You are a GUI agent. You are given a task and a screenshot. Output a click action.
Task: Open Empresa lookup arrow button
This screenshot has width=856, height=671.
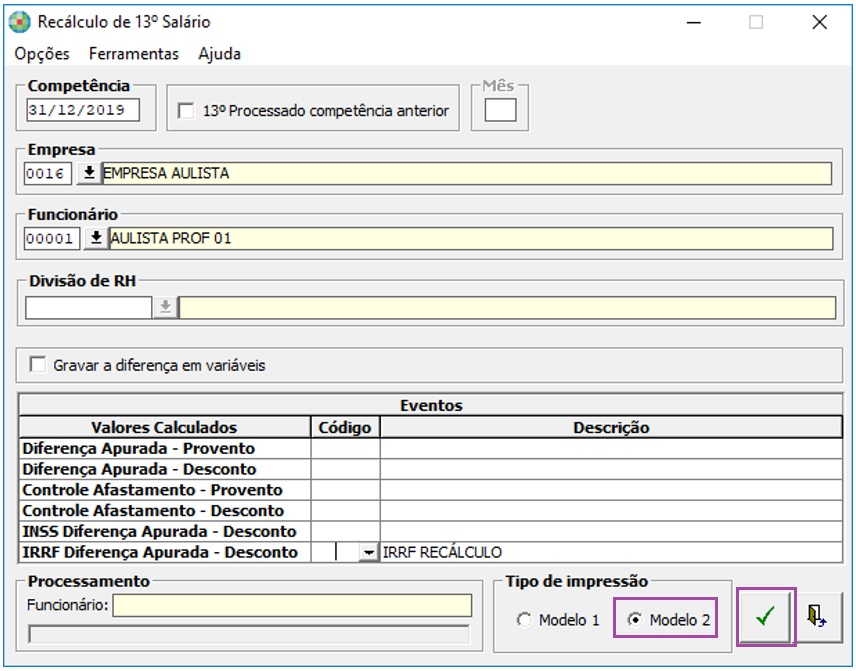(89, 174)
